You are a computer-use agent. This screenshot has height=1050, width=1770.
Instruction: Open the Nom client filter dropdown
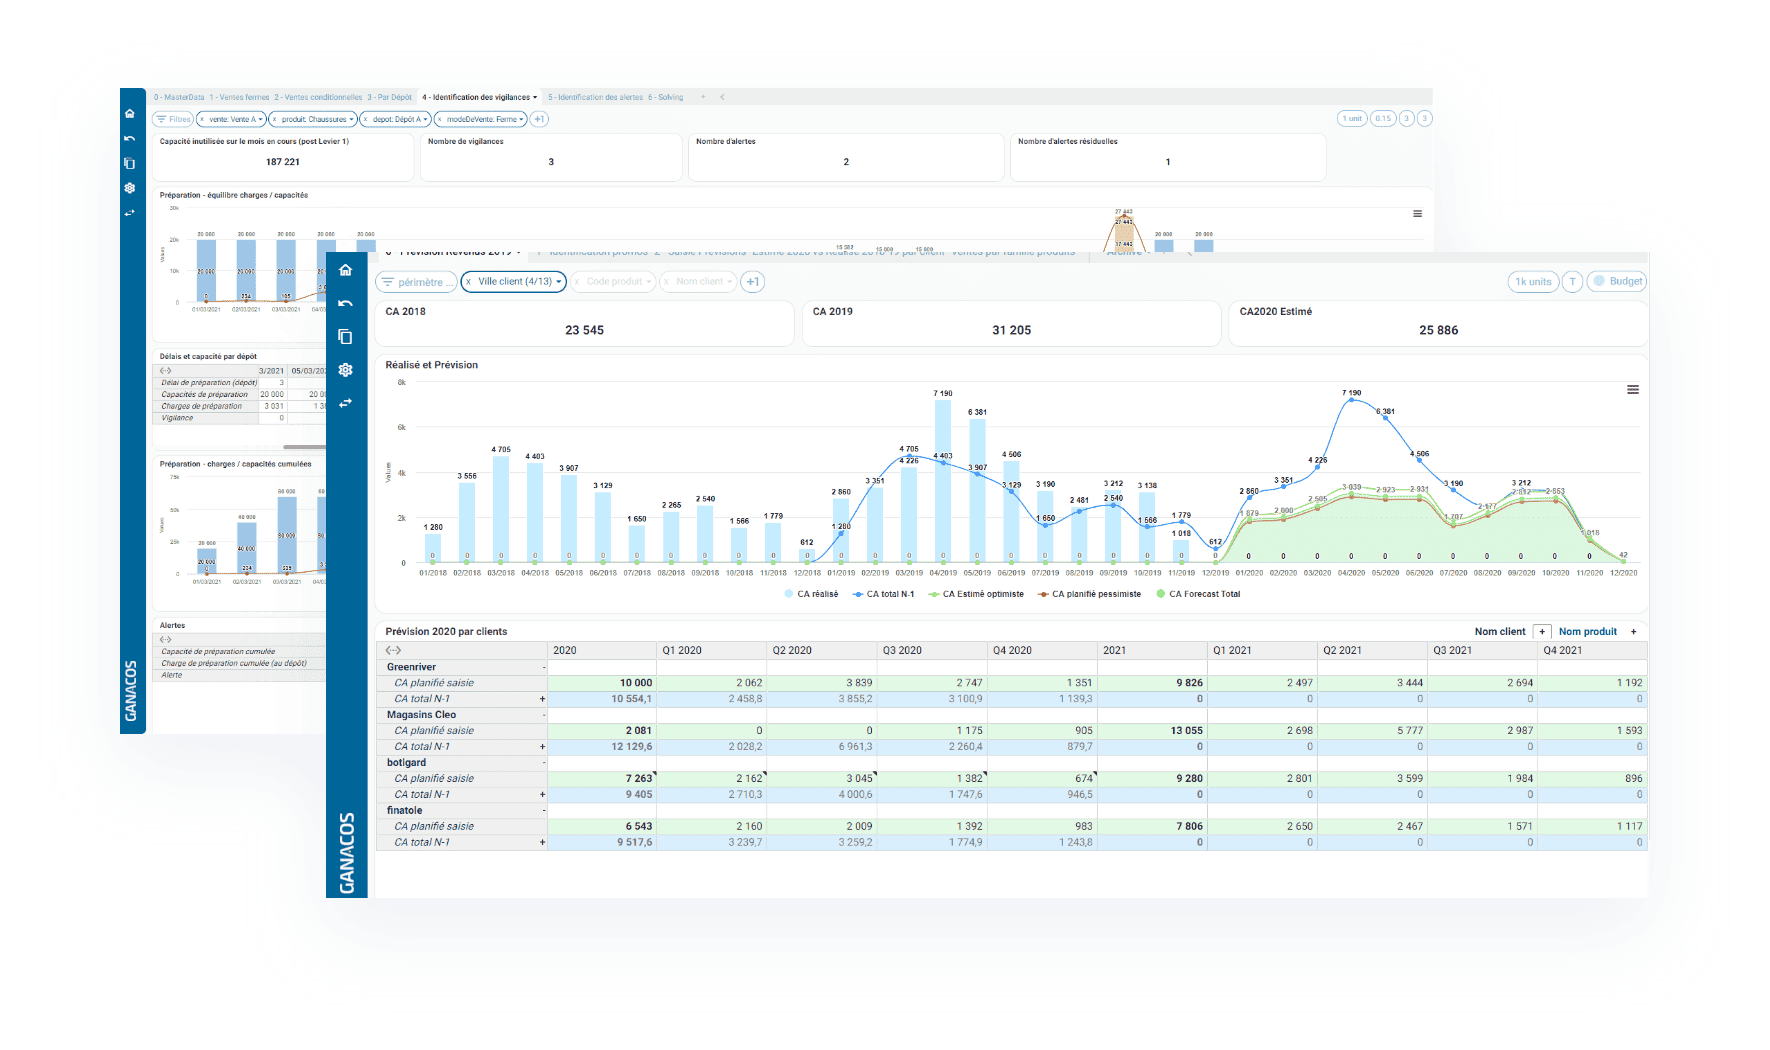[x=698, y=282]
